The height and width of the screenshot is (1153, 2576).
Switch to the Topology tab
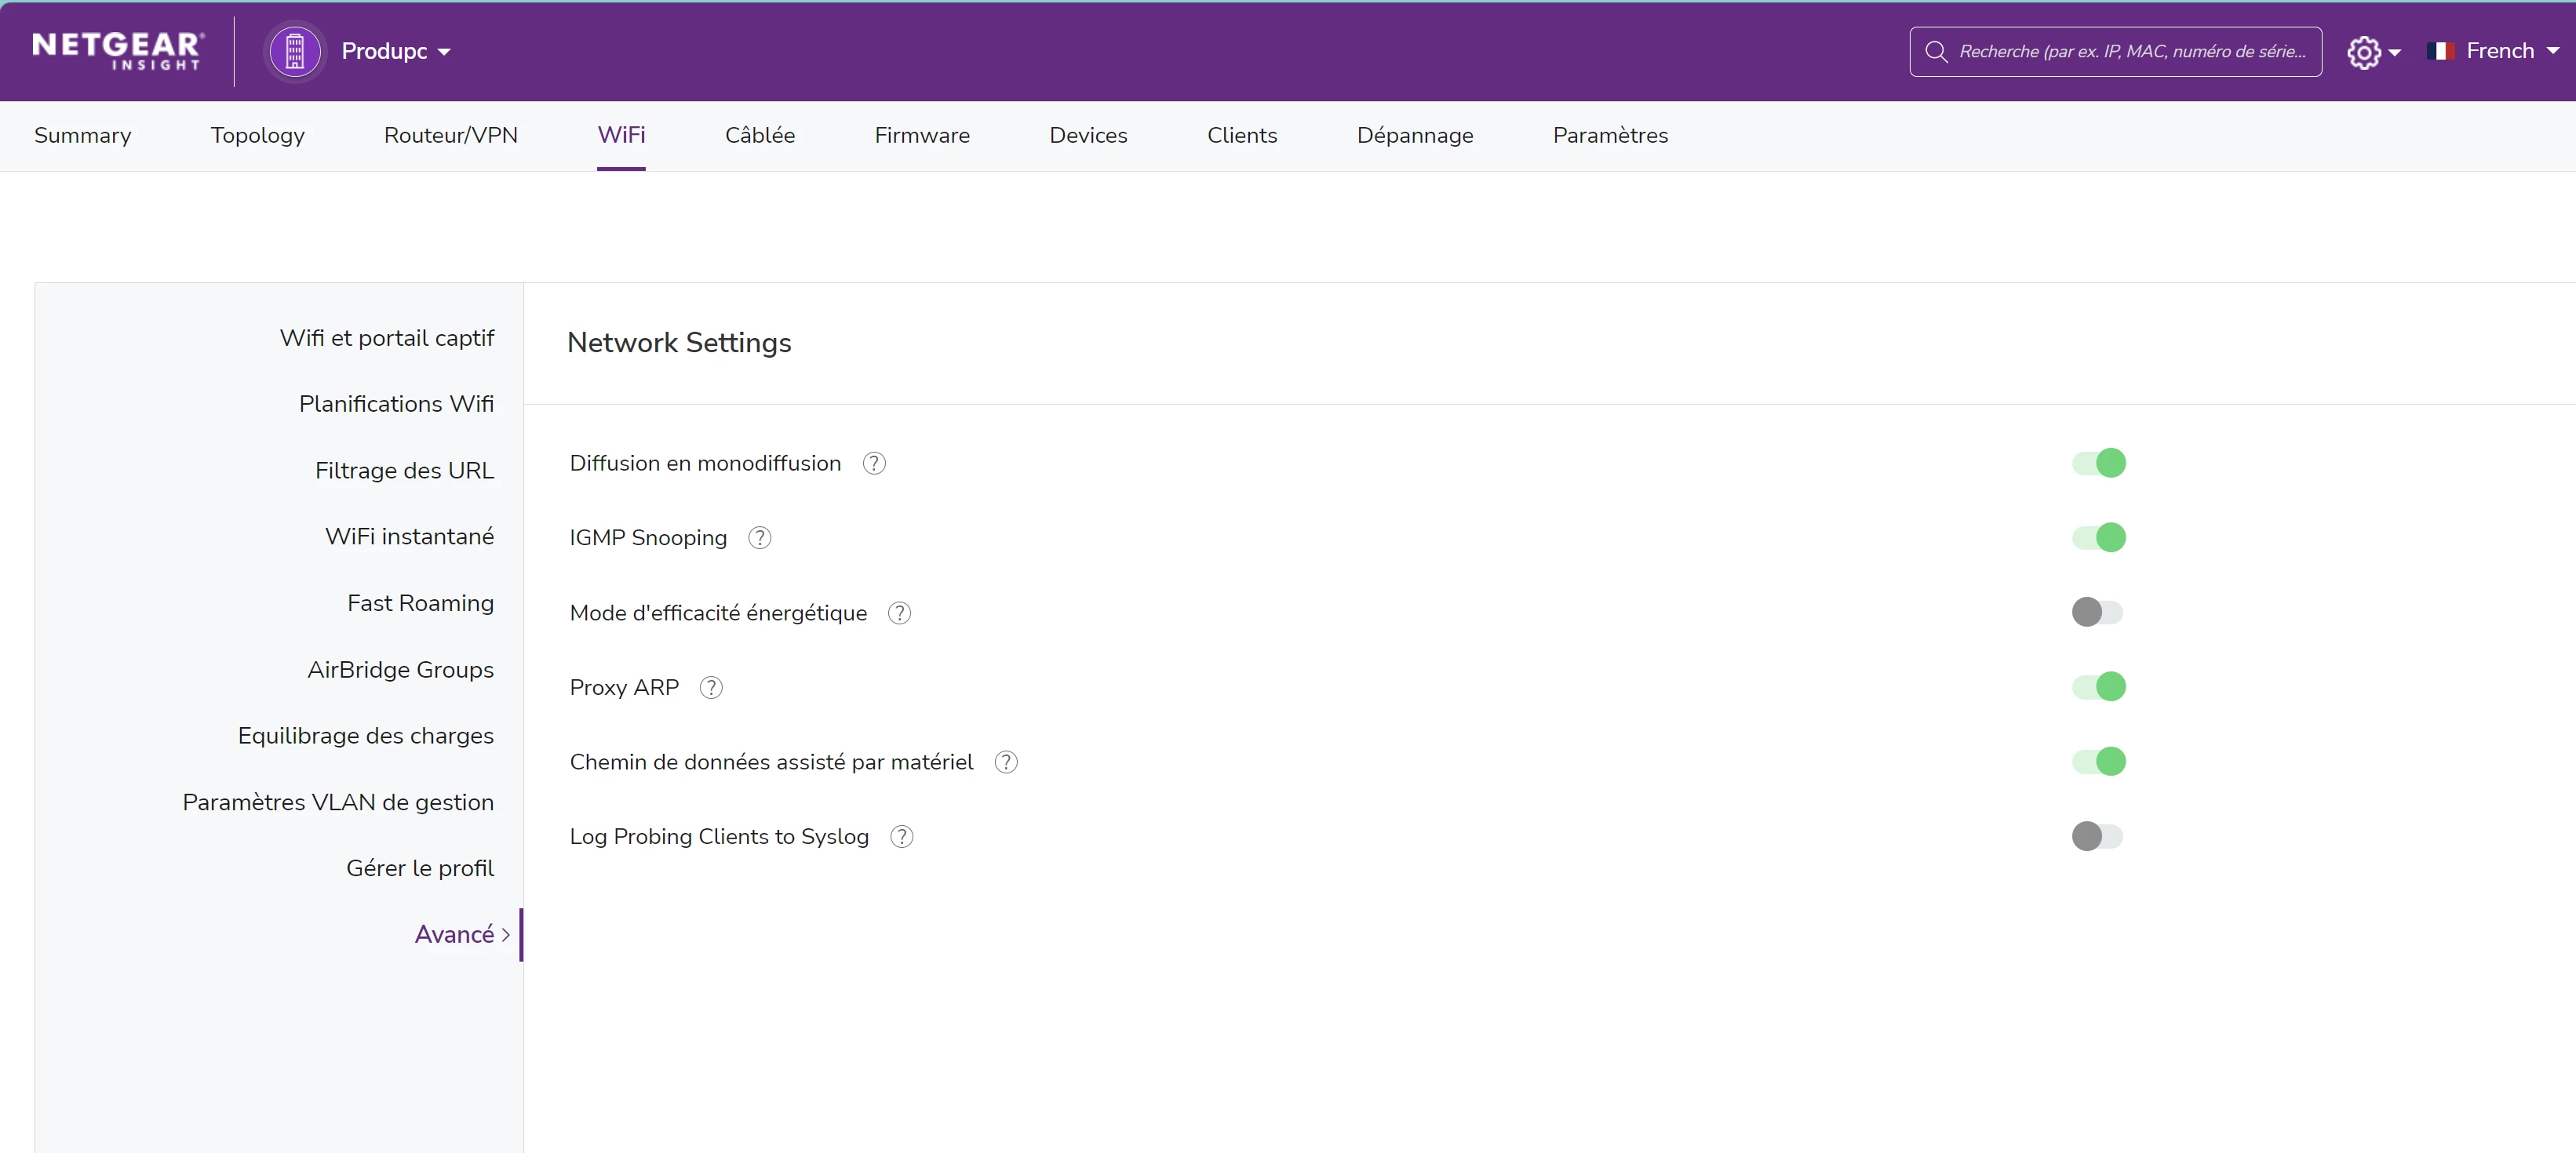pos(257,135)
